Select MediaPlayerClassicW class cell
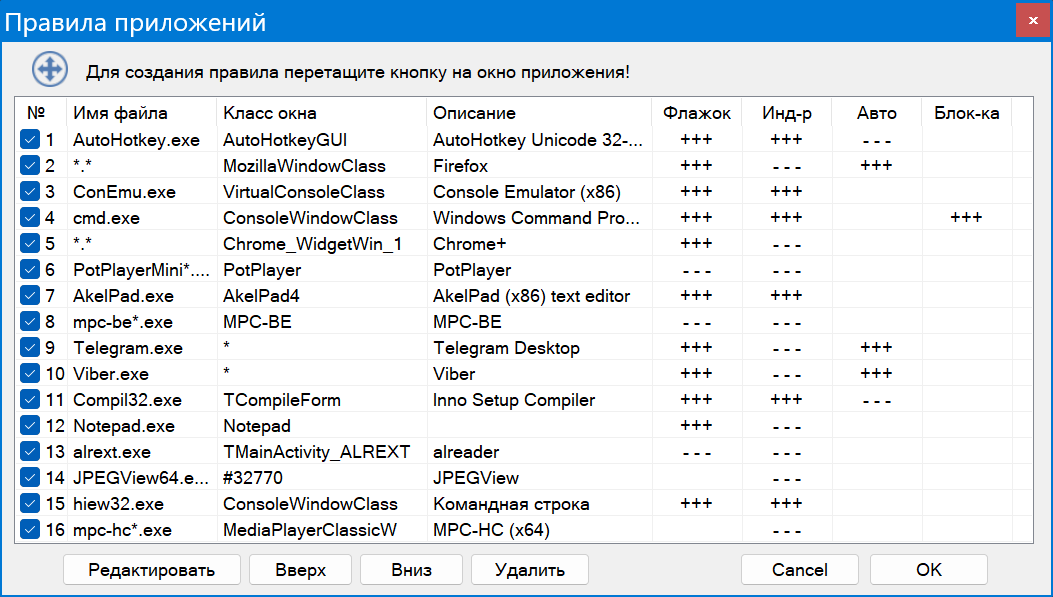This screenshot has height=597, width=1053. coord(310,531)
